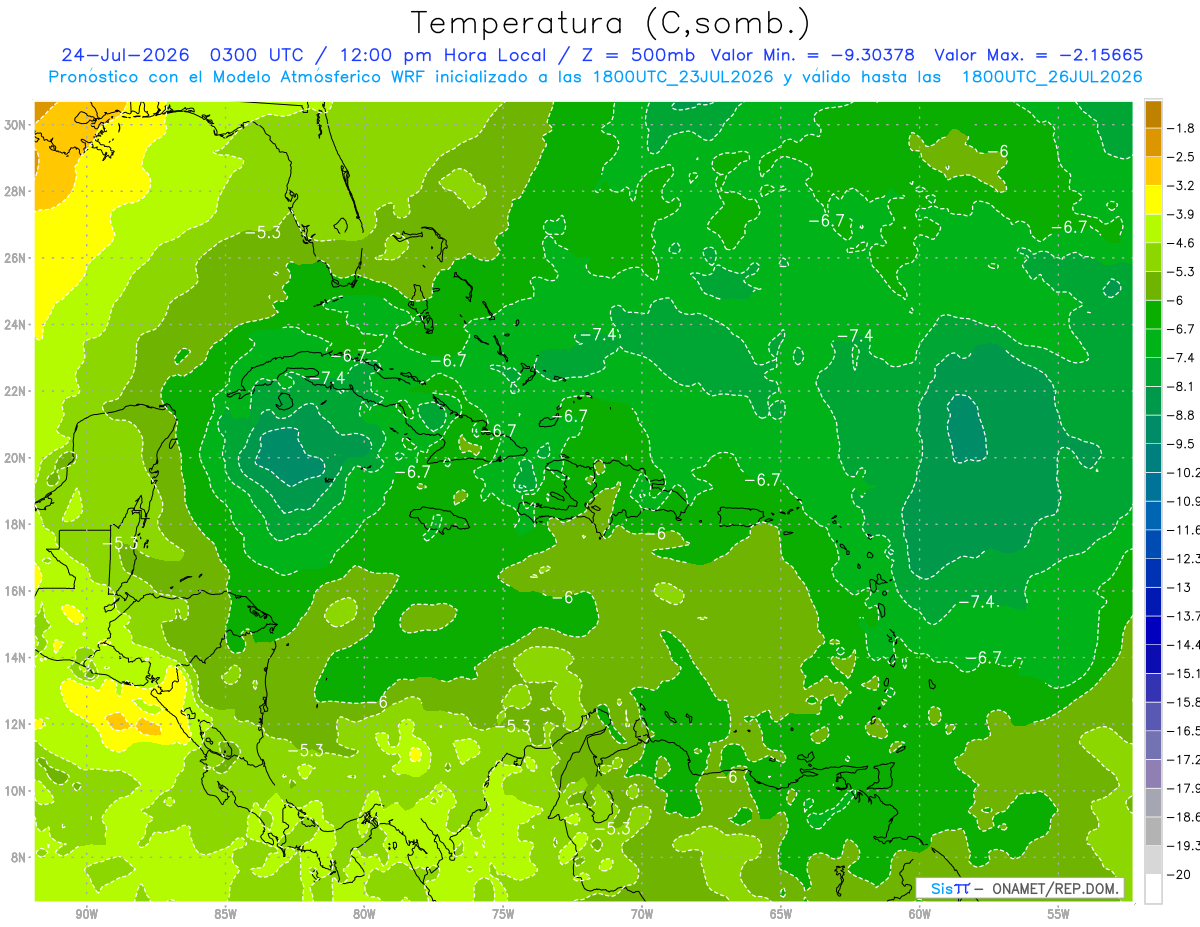Click the purple swatch between -17.2 and -17.9

coord(1153,773)
